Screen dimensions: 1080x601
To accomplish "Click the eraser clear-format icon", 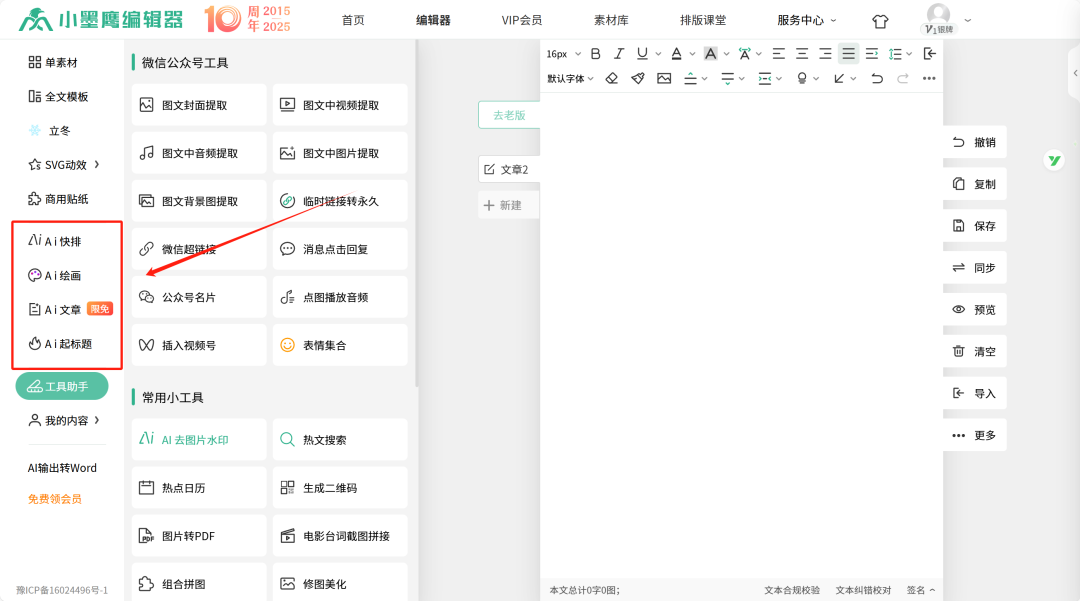I will coord(612,78).
